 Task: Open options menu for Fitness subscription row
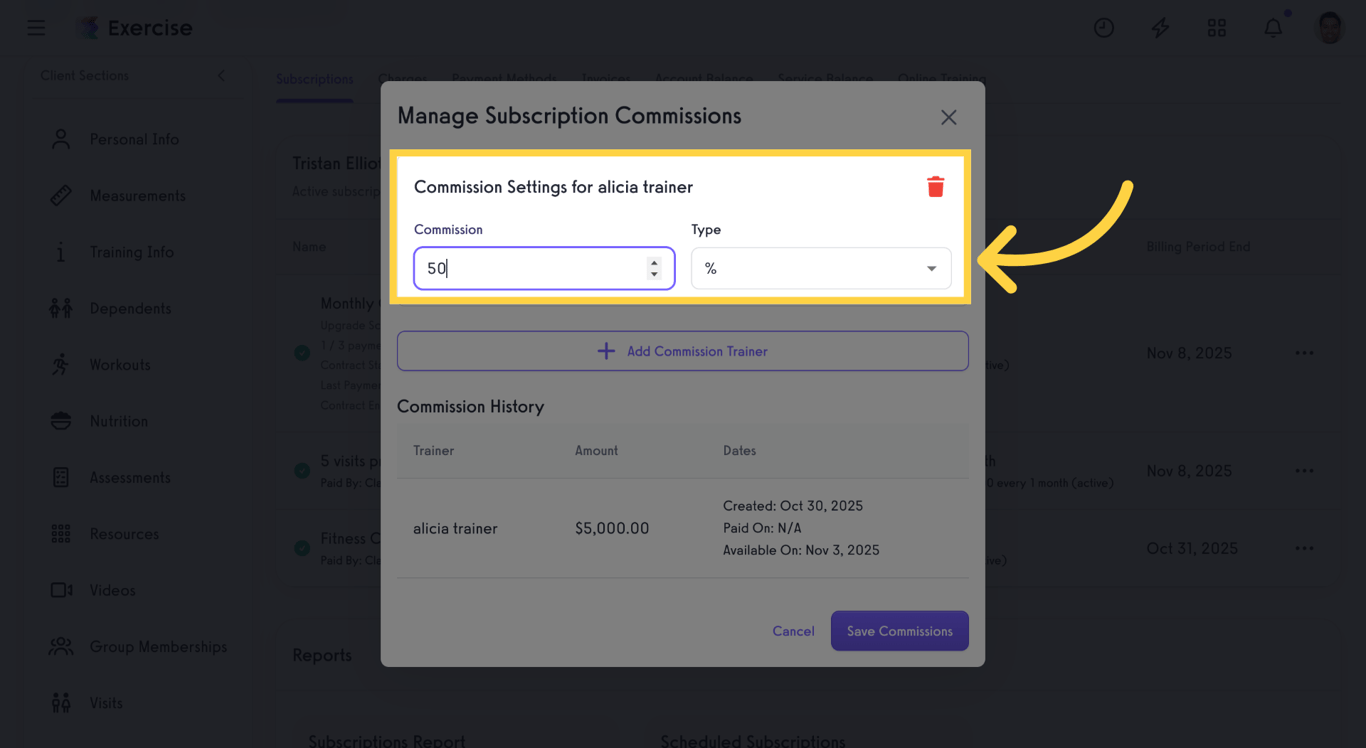[1304, 548]
